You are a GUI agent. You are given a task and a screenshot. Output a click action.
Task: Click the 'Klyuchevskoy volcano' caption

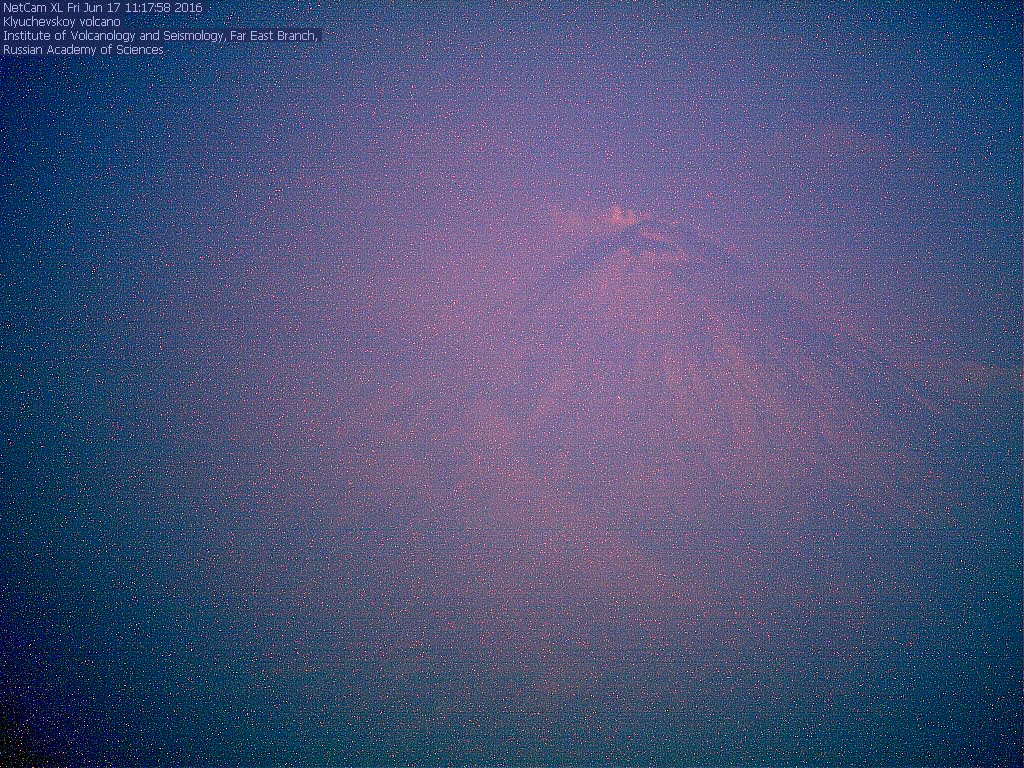pyautogui.click(x=61, y=22)
